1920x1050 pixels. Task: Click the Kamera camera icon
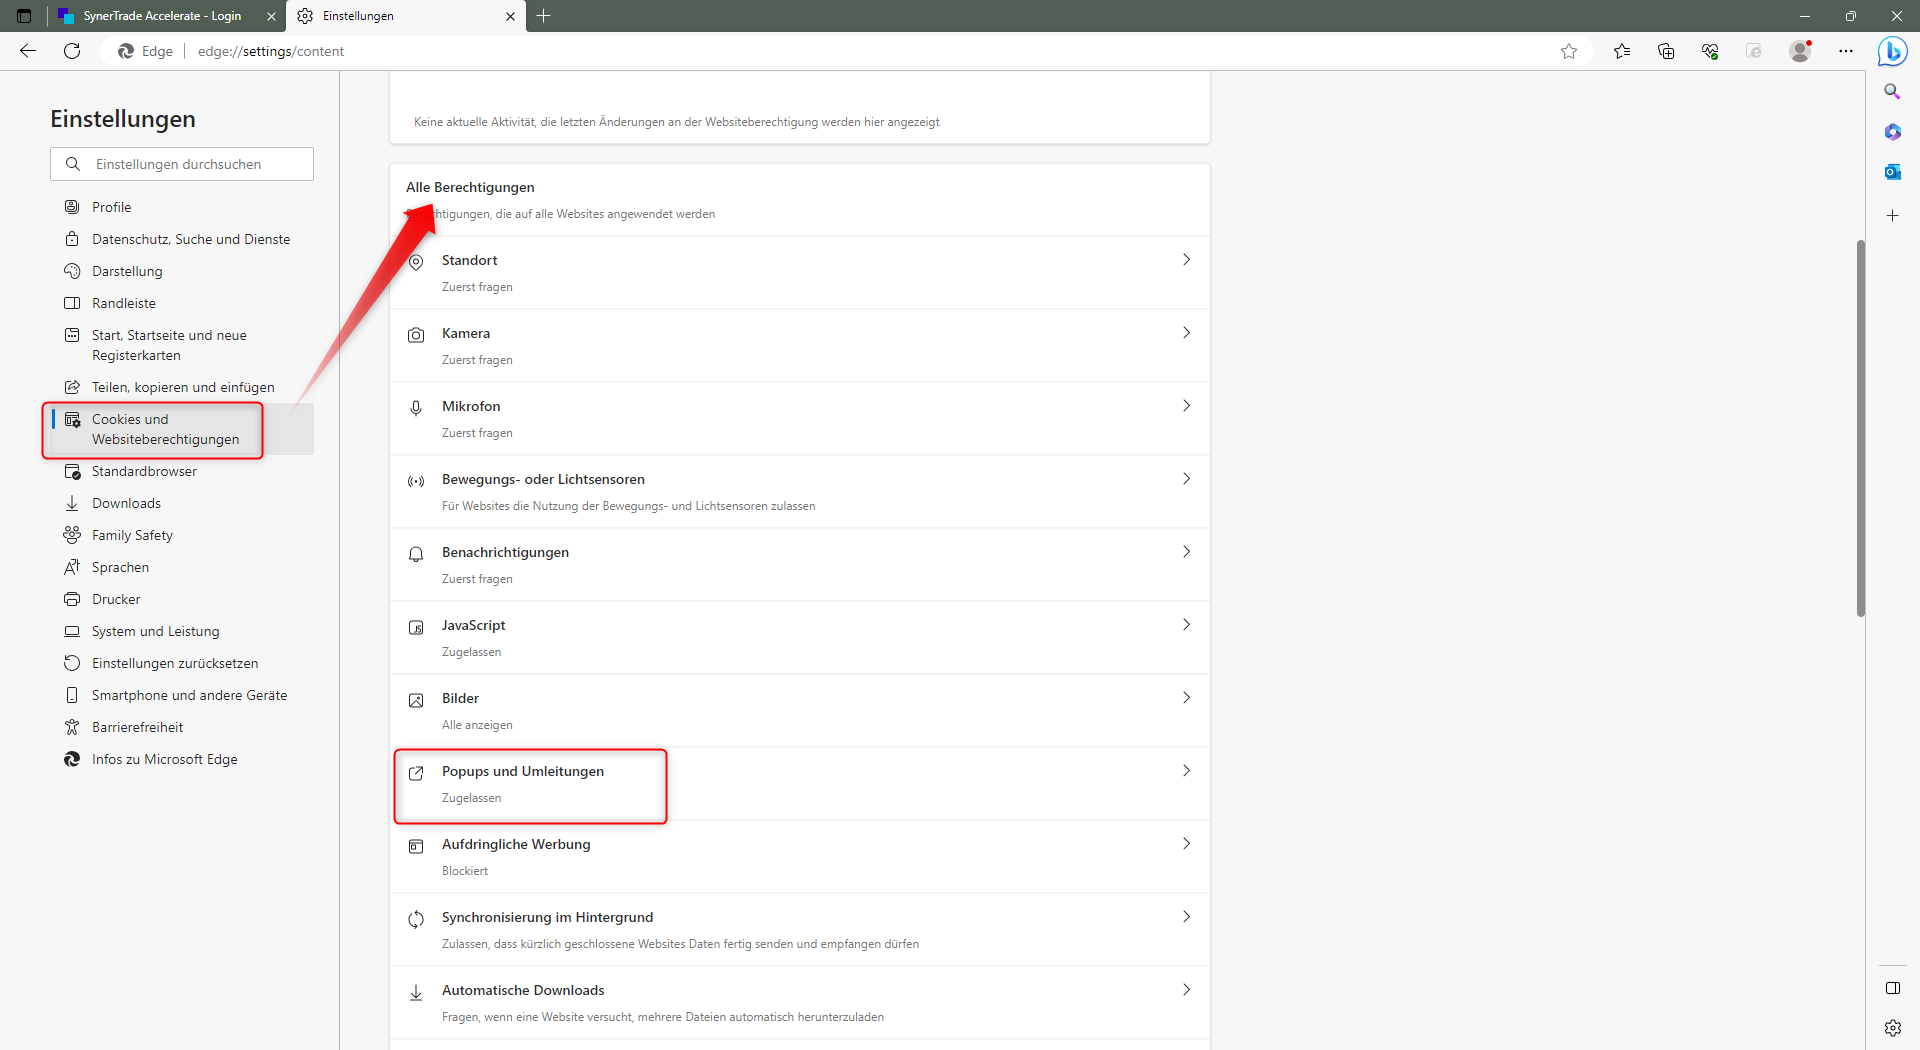click(x=416, y=335)
